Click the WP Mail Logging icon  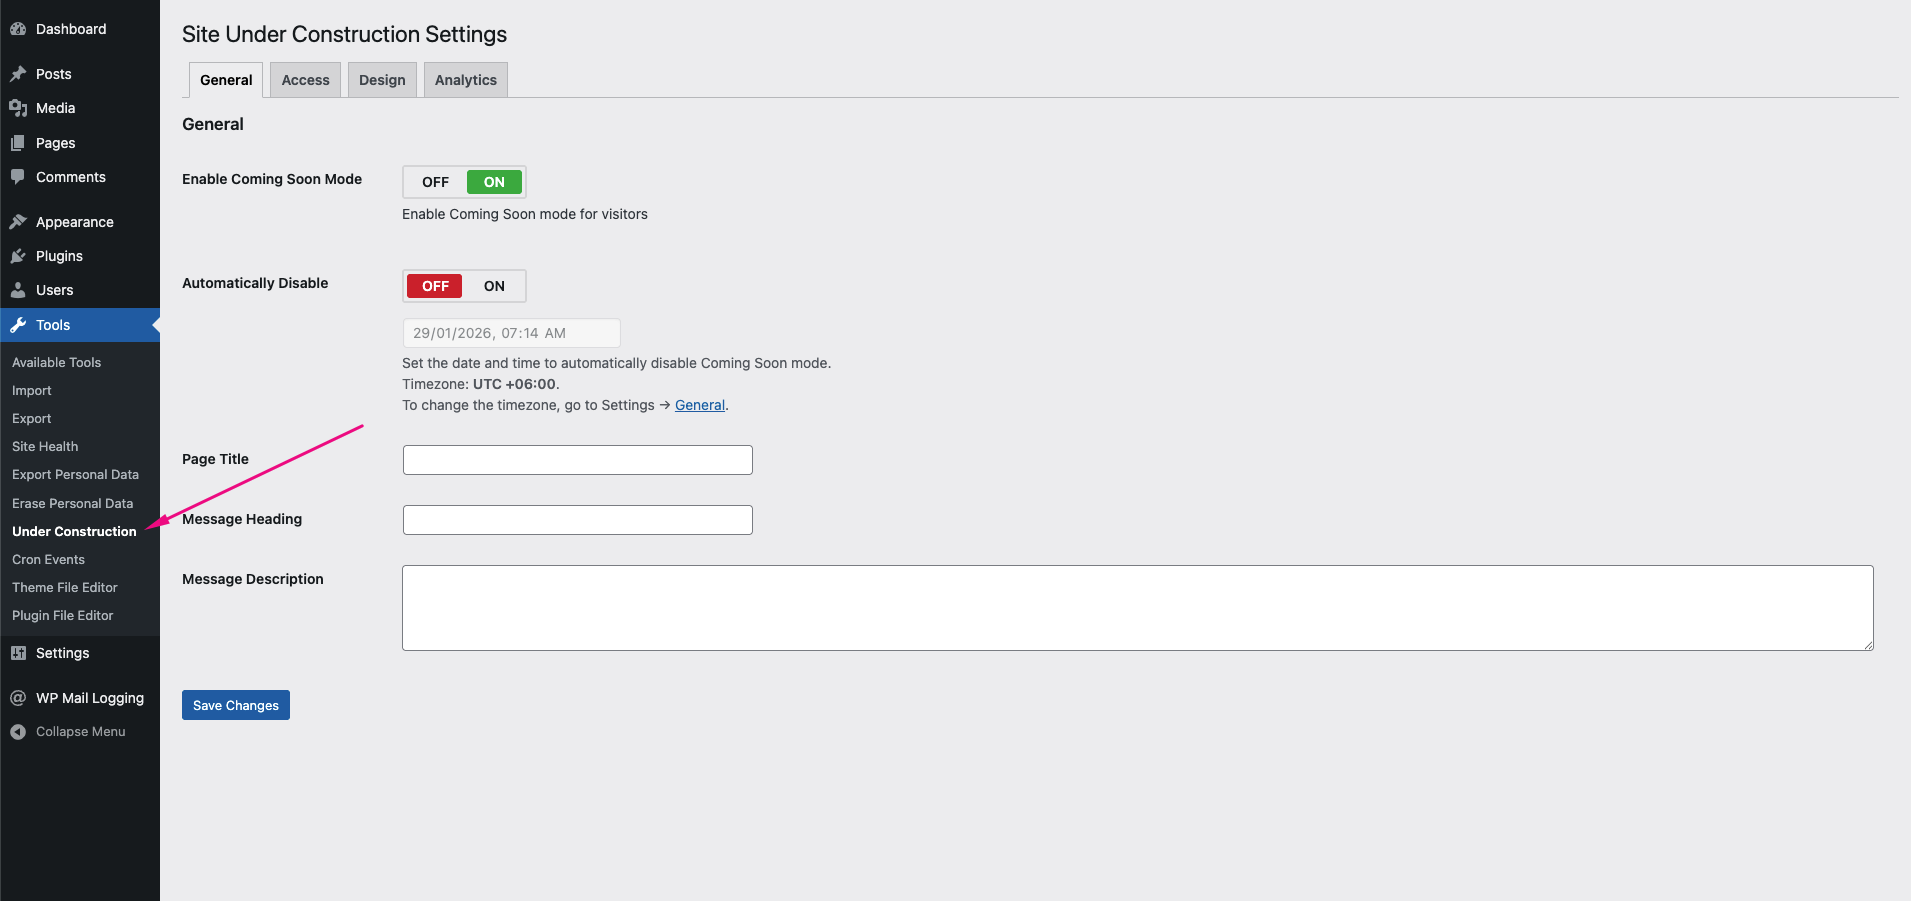click(19, 697)
